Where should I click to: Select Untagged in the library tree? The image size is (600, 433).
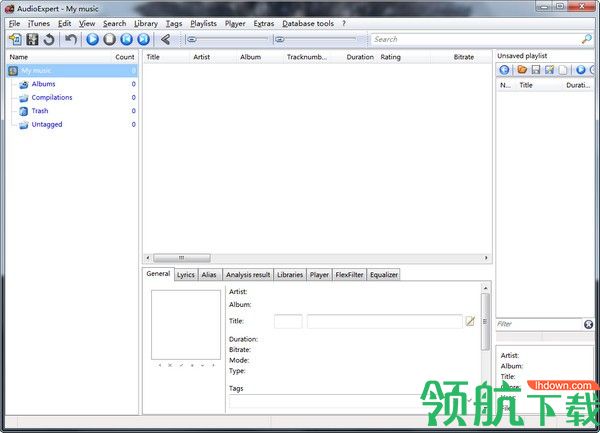[47, 124]
